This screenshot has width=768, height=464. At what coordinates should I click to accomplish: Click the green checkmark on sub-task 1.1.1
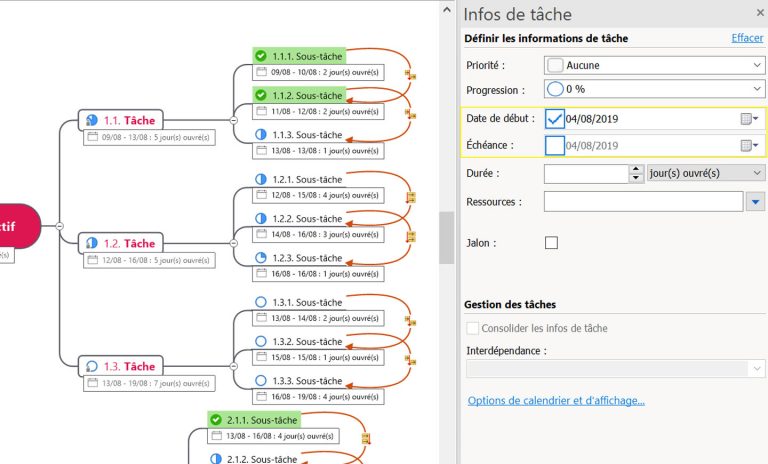point(261,57)
